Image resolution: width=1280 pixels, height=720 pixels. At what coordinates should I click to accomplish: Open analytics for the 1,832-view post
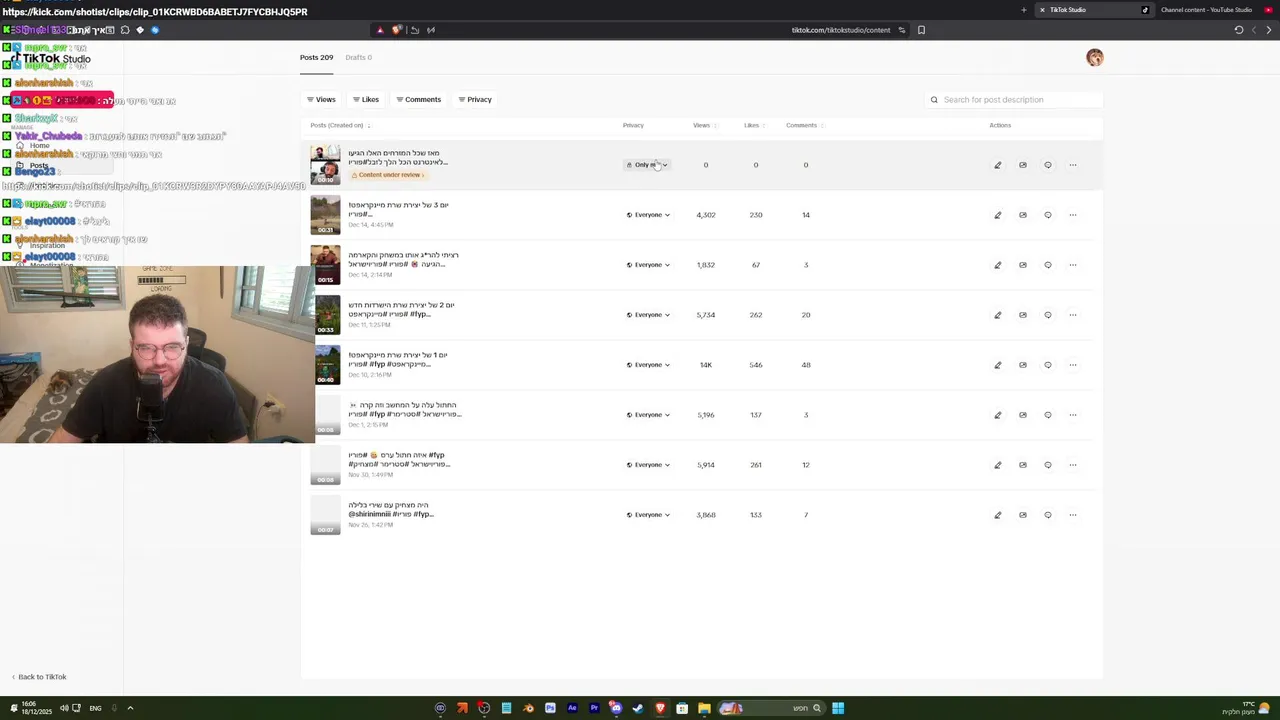(x=1022, y=265)
